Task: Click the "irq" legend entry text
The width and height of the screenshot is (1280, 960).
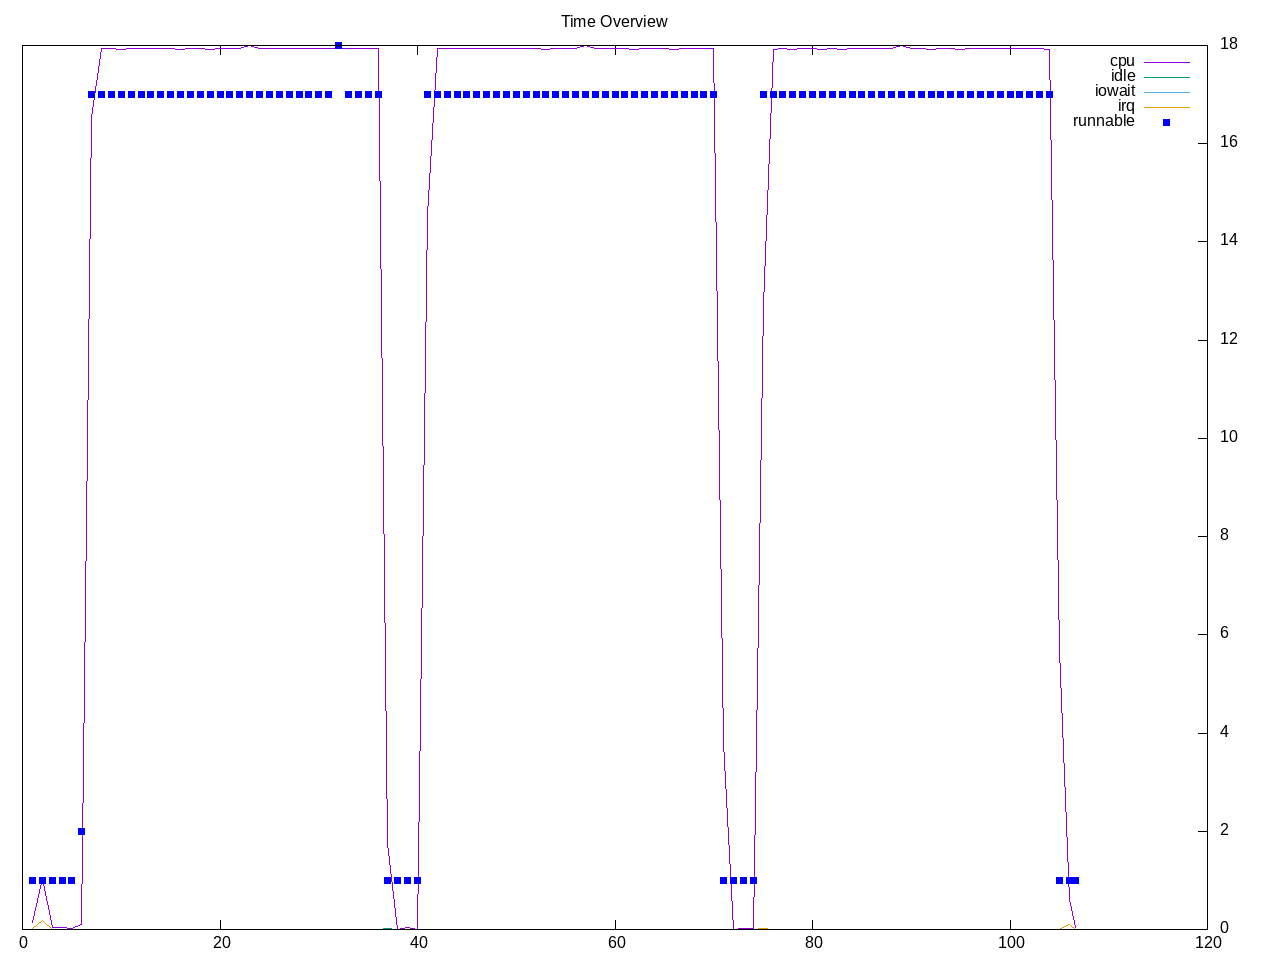Action: [x=1126, y=106]
